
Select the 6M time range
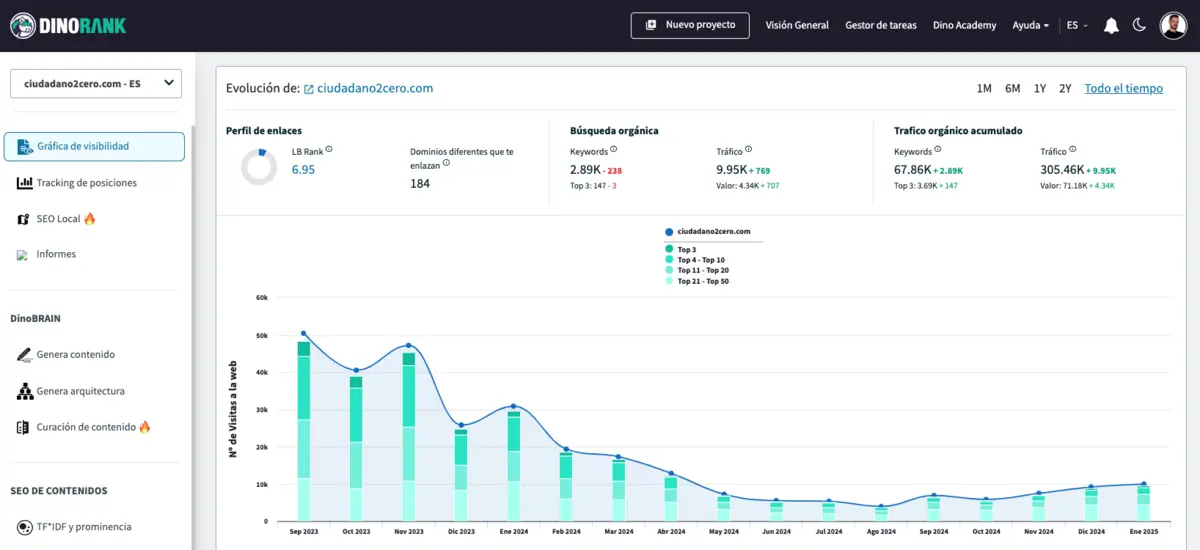[x=1012, y=88]
